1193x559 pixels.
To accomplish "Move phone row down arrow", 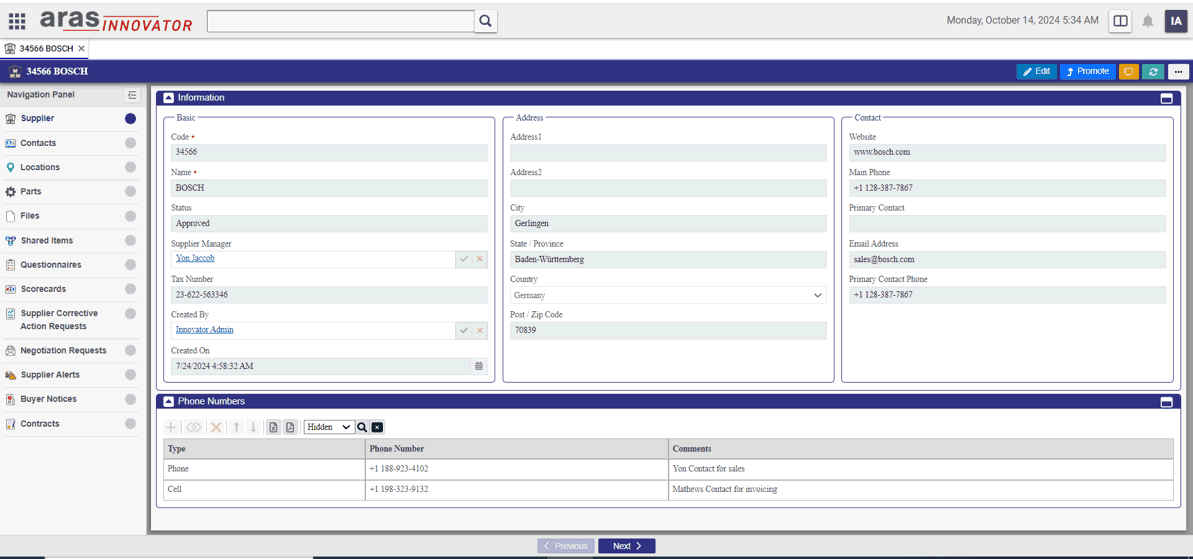I will (x=253, y=427).
